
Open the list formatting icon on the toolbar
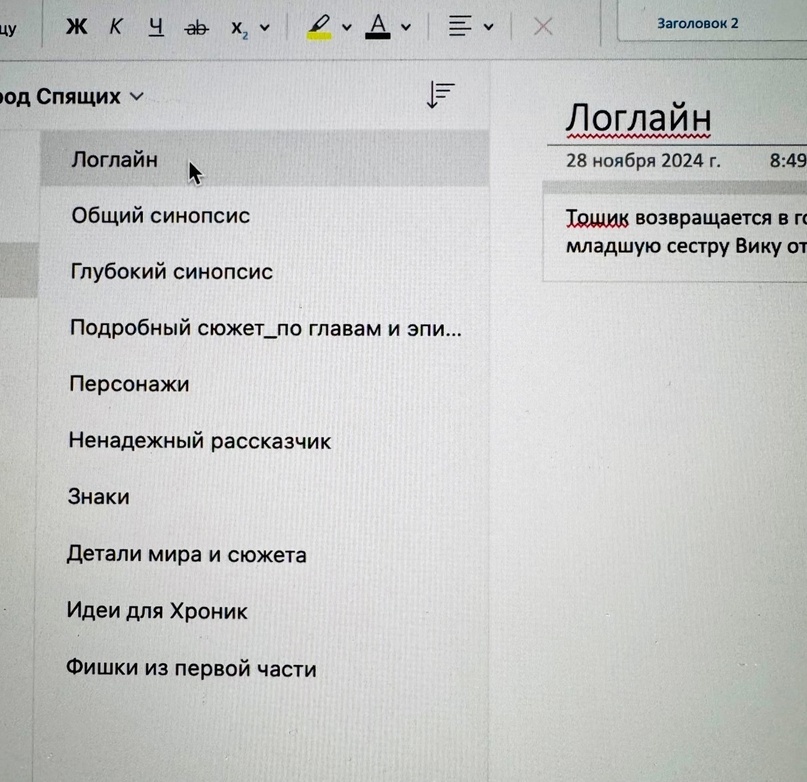[x=461, y=25]
